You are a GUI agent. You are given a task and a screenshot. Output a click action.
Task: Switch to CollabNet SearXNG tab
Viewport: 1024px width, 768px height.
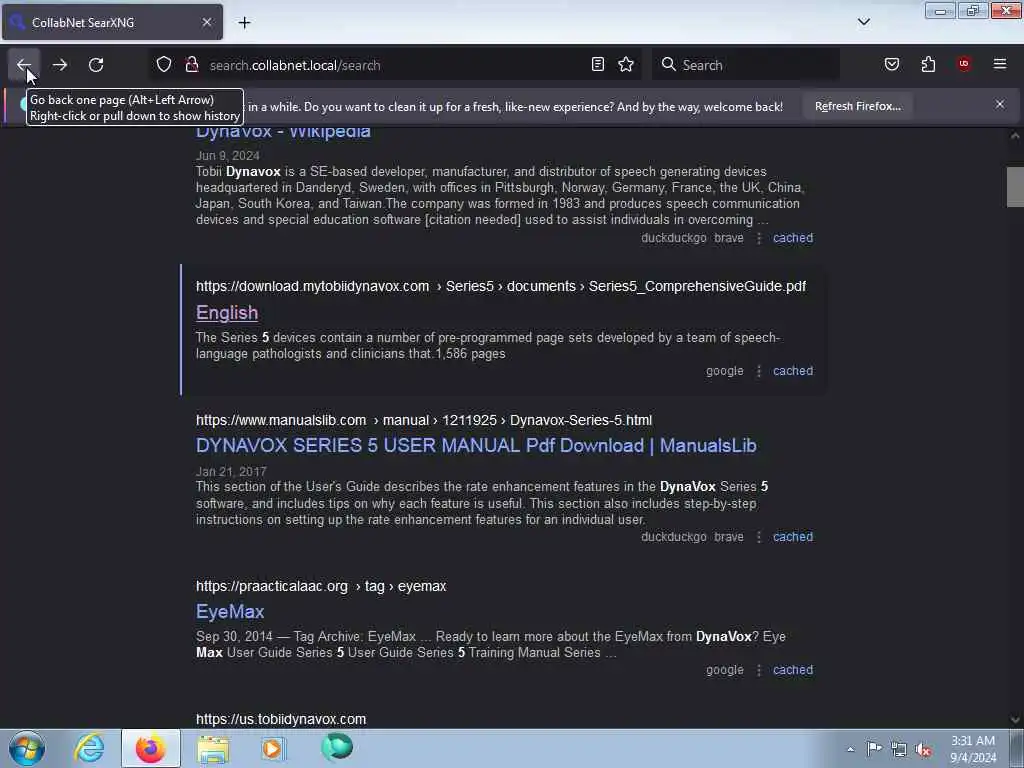click(x=112, y=22)
